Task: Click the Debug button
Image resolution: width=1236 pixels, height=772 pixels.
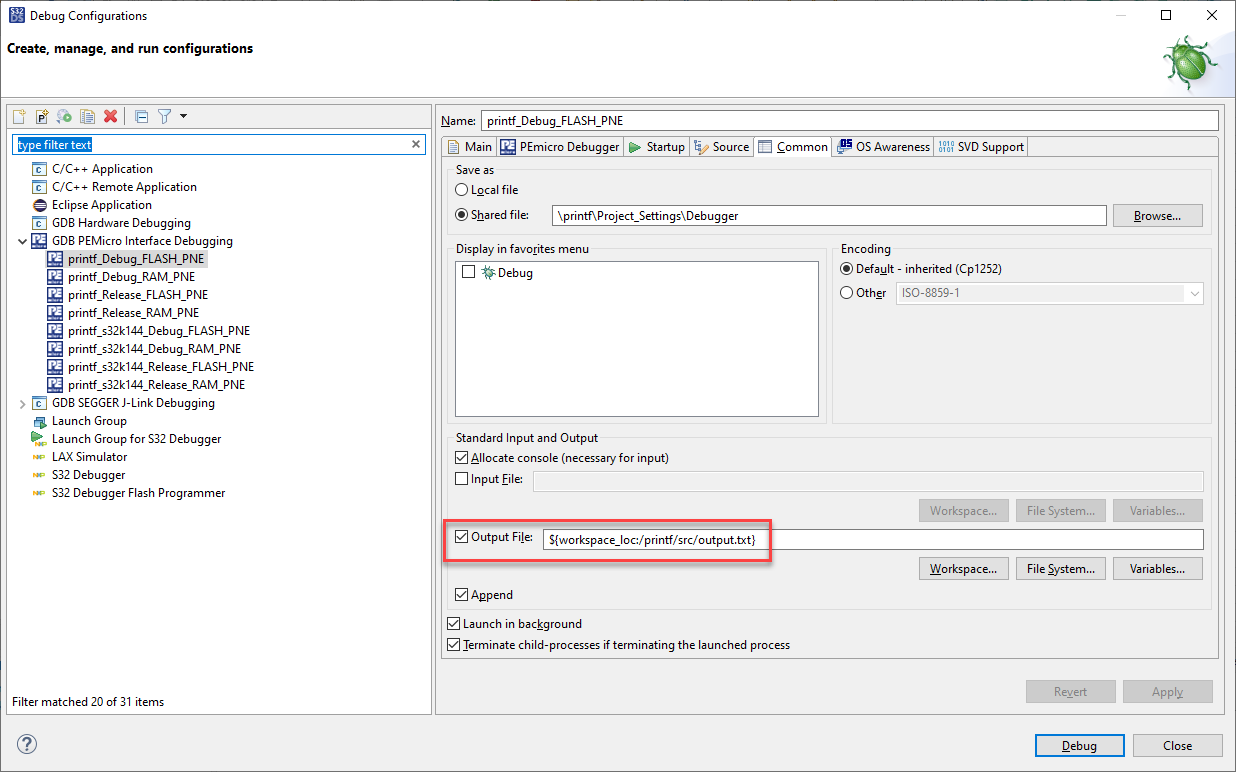Action: pos(1079,745)
